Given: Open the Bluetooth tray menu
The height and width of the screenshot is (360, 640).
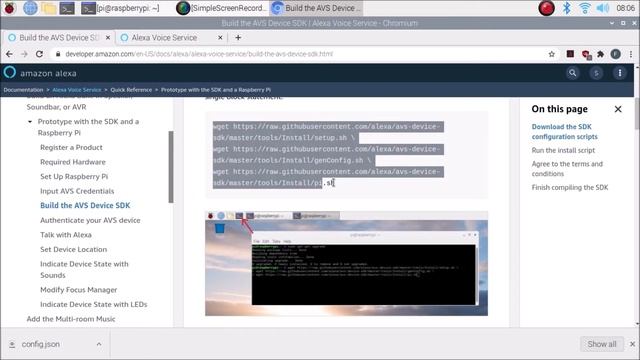Looking at the screenshot, I should 567,8.
